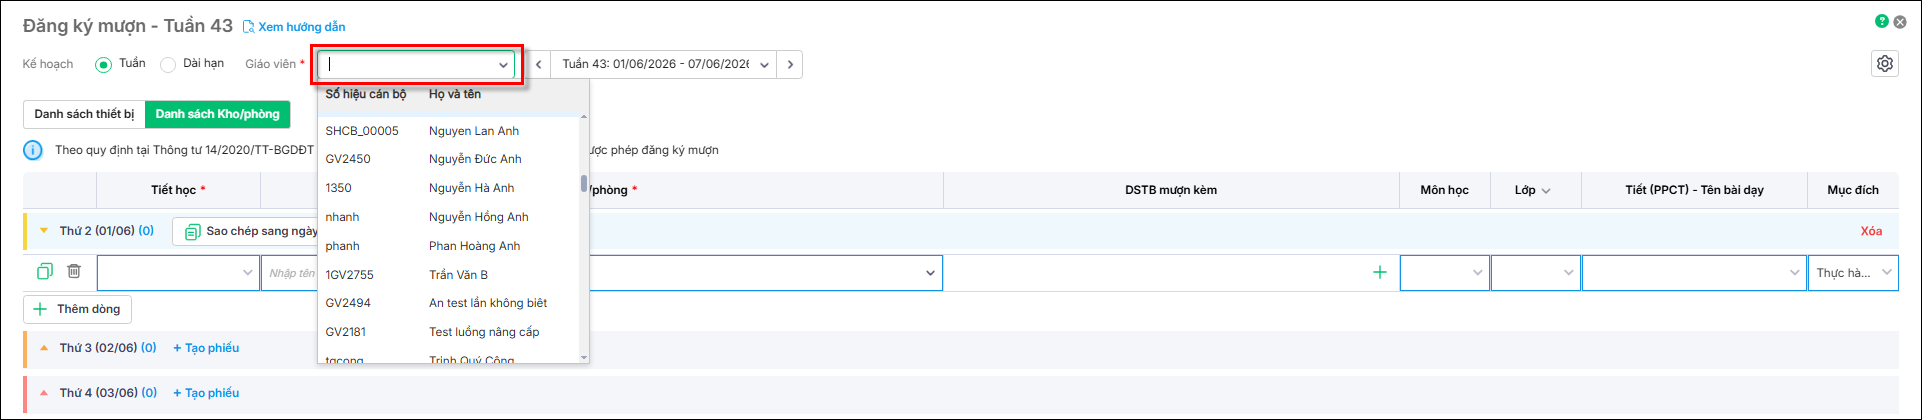
Task: Delete the row using the trash icon
Action: pyautogui.click(x=74, y=271)
